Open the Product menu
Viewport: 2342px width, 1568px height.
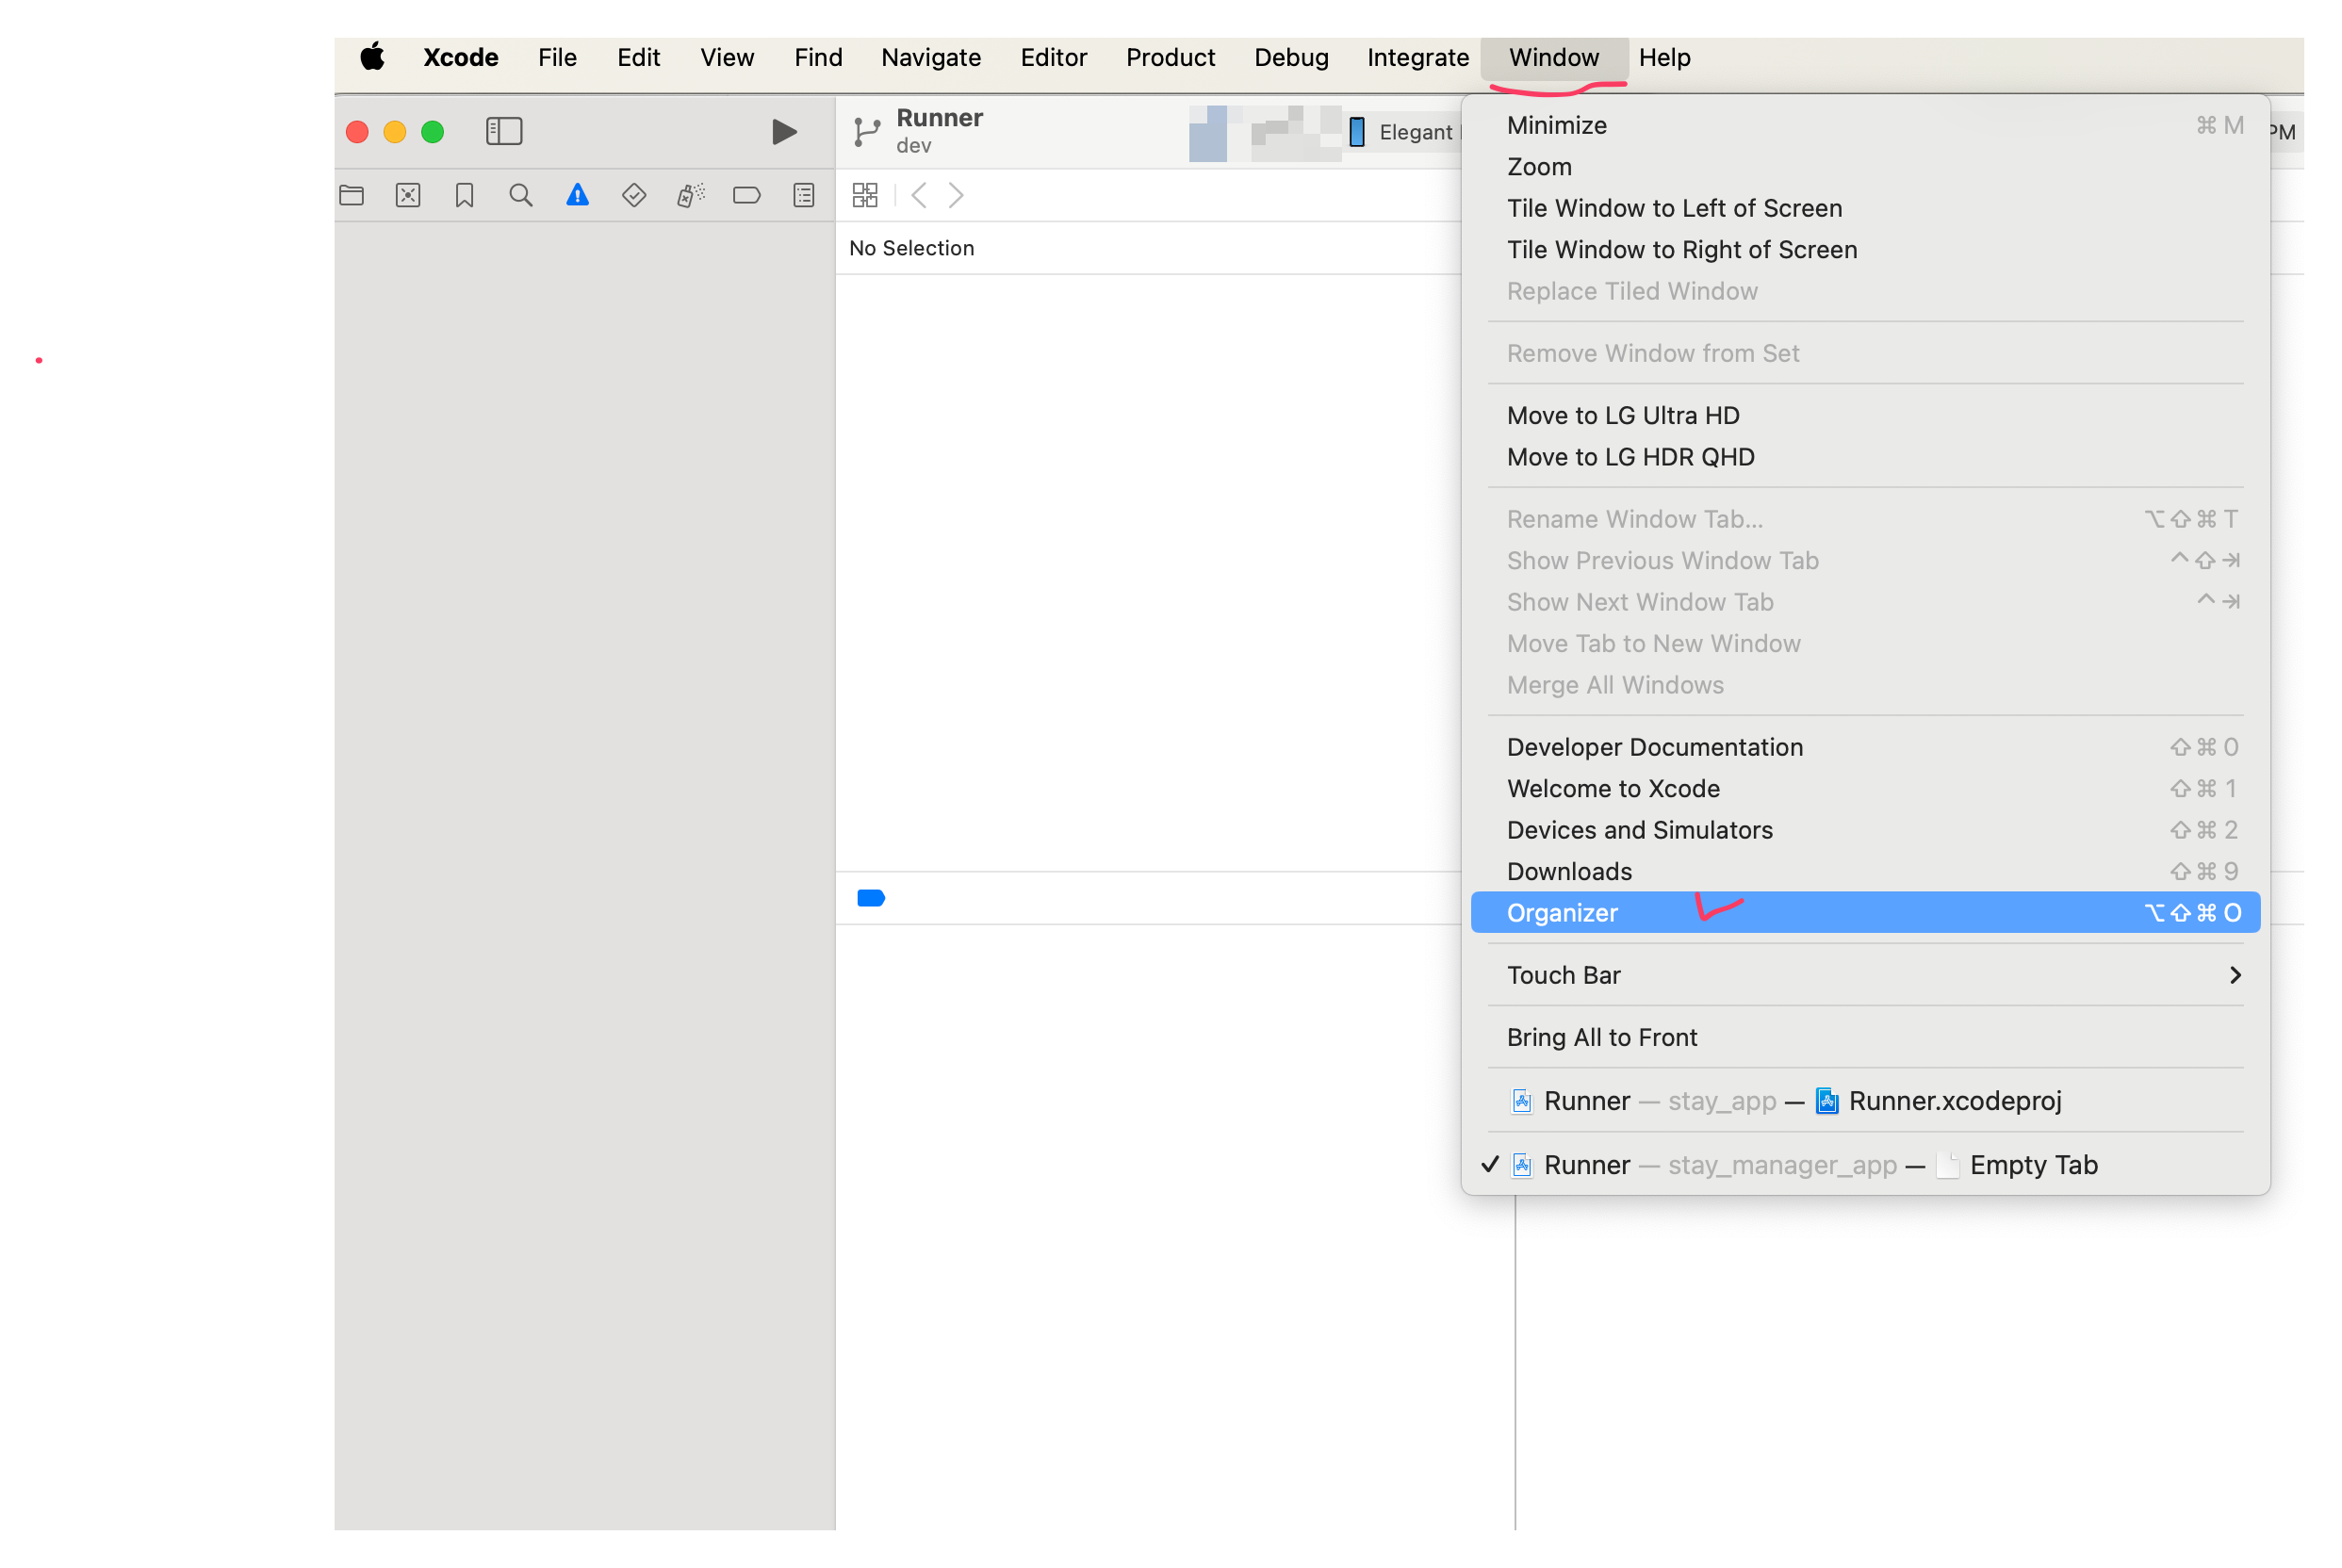pyautogui.click(x=1170, y=57)
